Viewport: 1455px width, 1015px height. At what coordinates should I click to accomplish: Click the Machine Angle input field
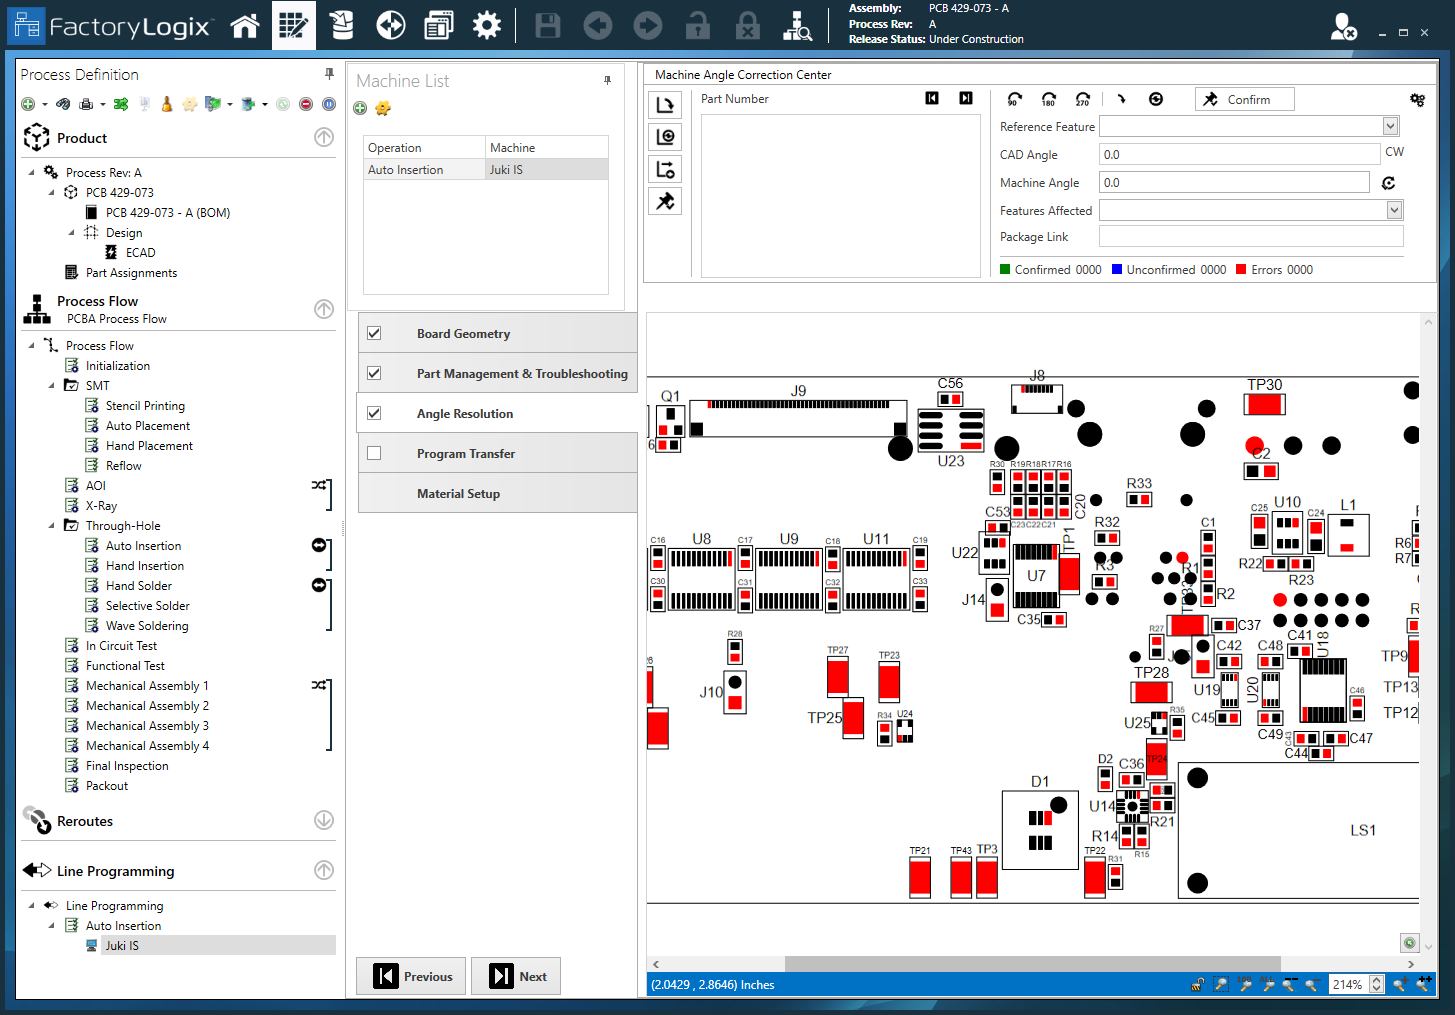coord(1234,182)
